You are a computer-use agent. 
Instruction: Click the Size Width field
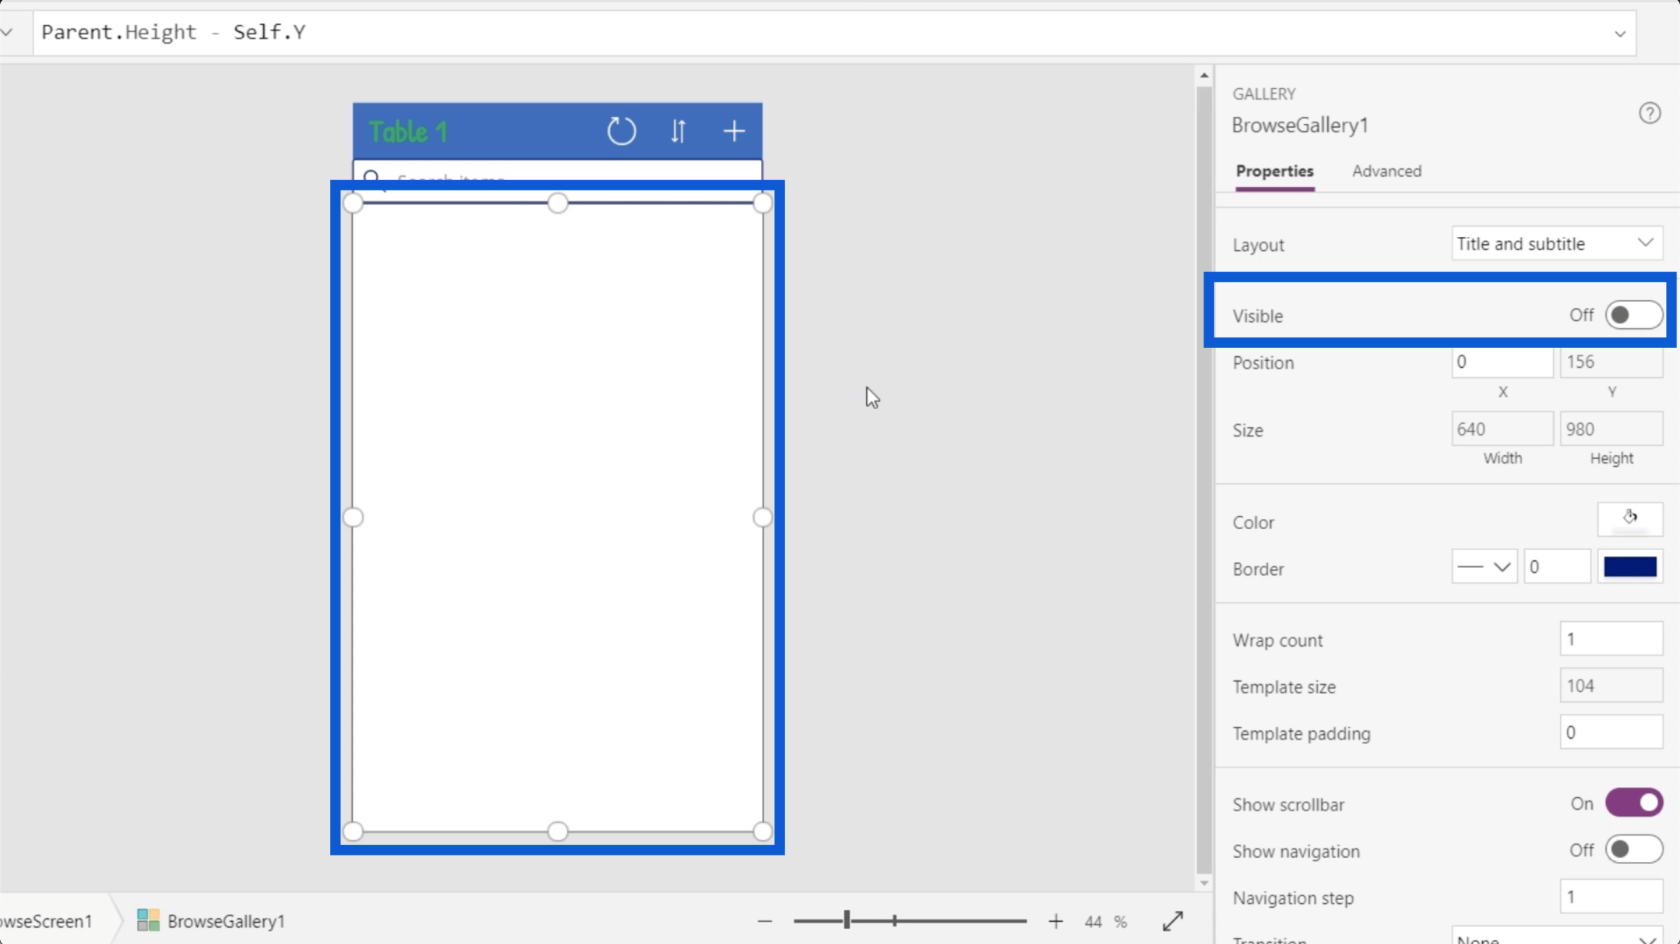click(x=1502, y=429)
